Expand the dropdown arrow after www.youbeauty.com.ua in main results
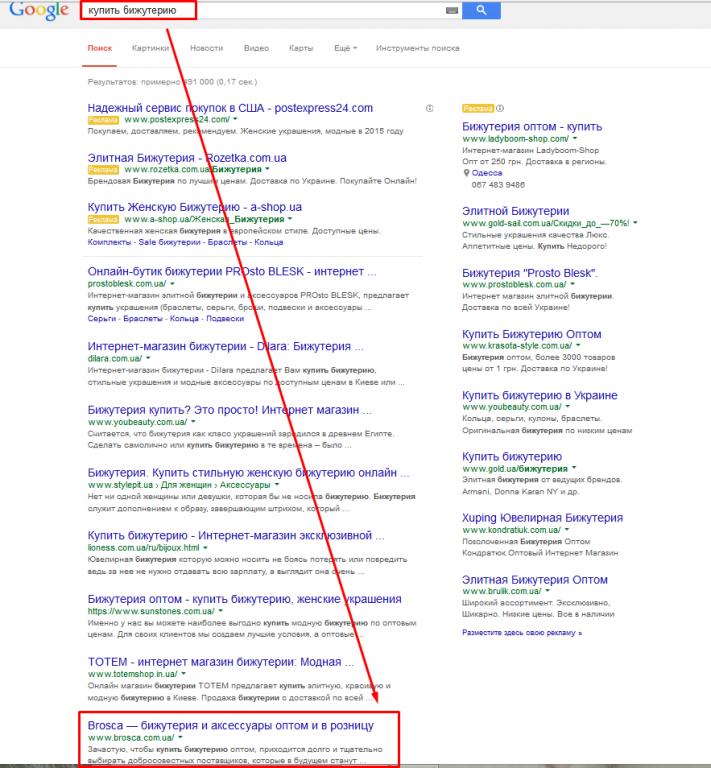This screenshot has height=768, width=711. point(193,421)
